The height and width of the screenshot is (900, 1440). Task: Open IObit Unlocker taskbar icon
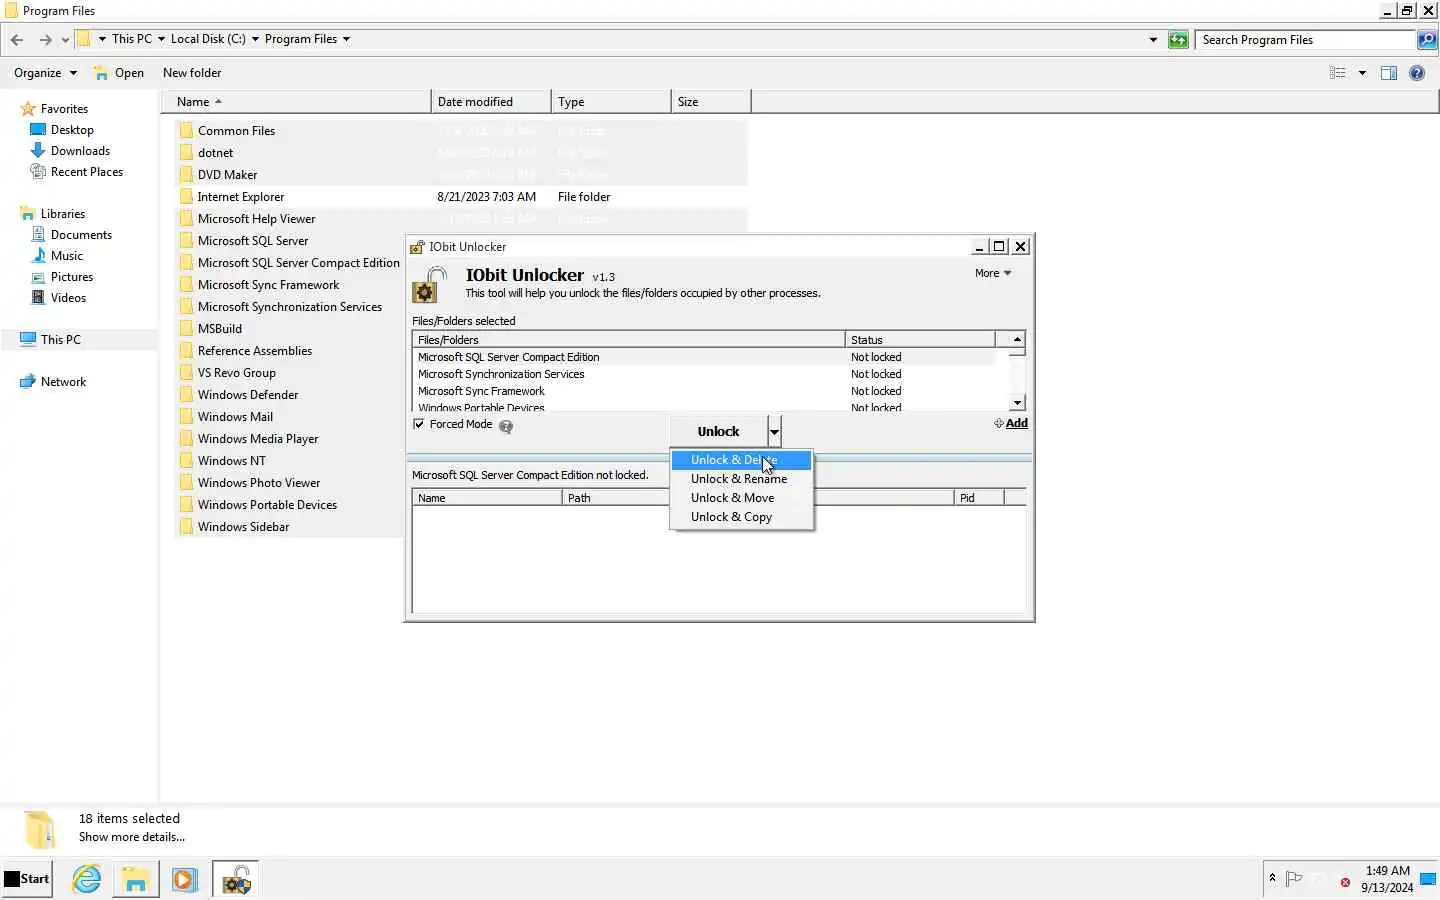[x=236, y=879]
